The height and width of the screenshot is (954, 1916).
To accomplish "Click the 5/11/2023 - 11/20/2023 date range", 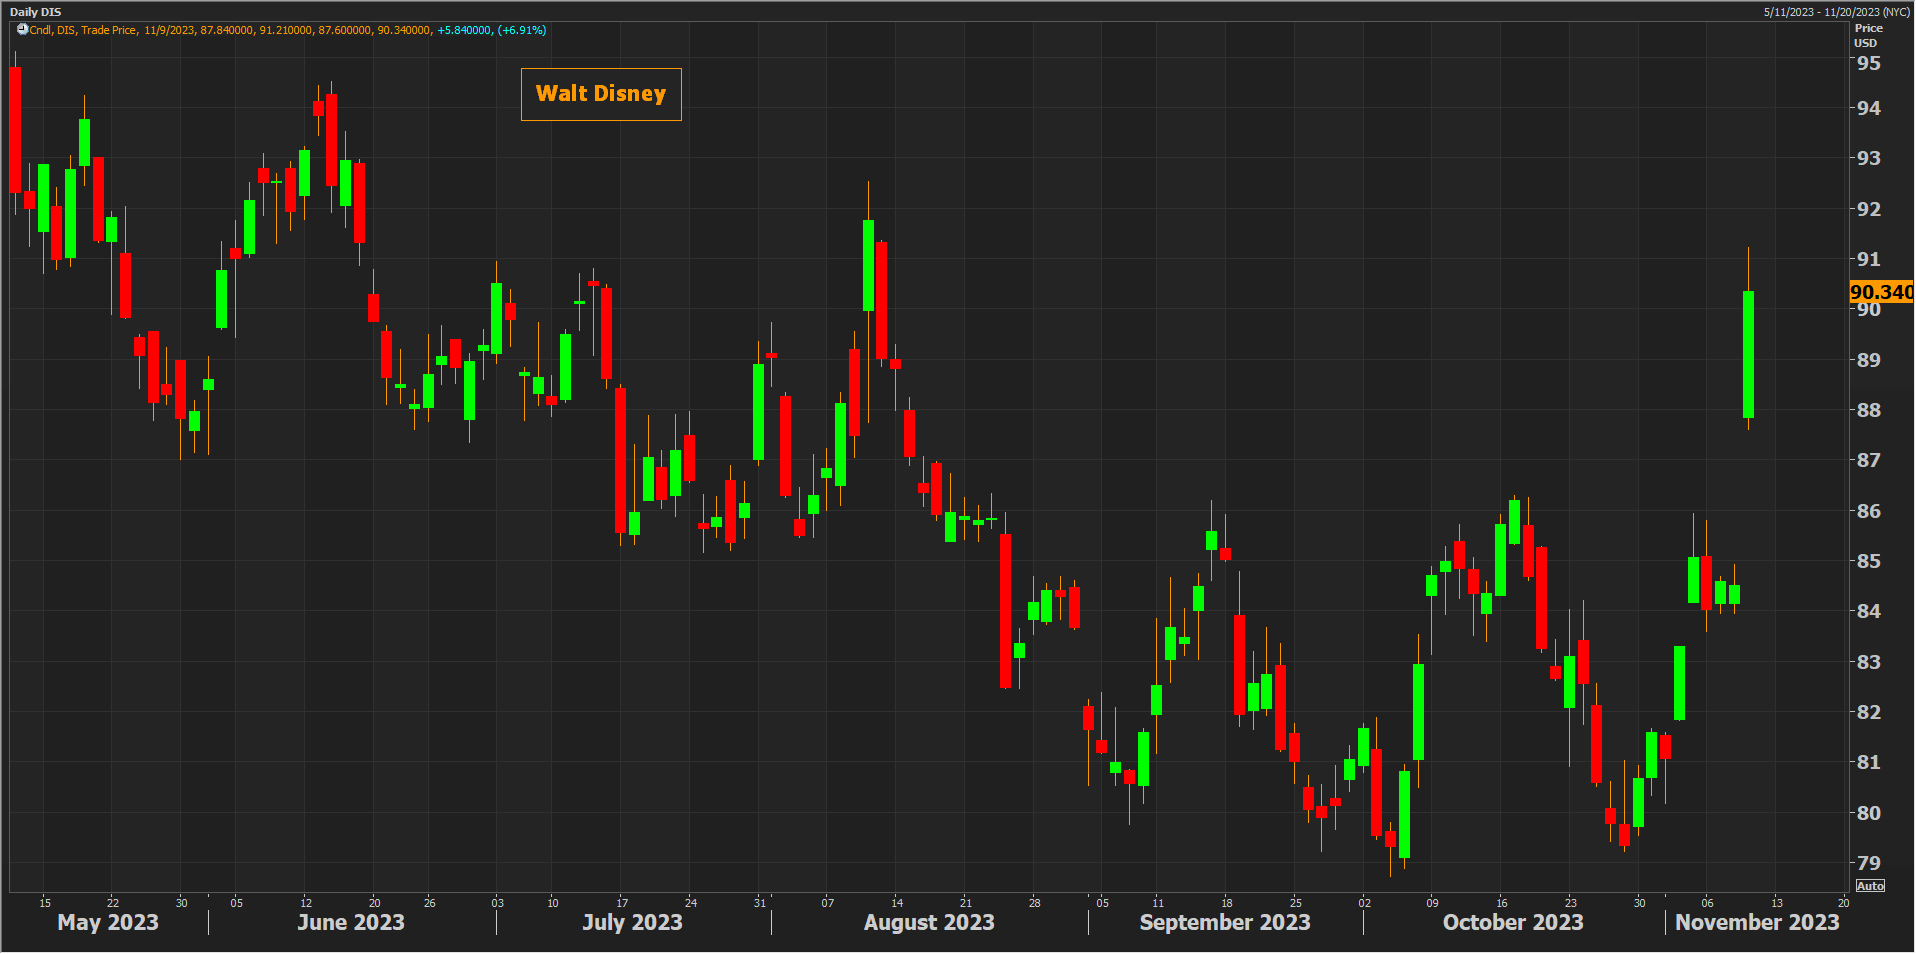I will (x=1836, y=12).
